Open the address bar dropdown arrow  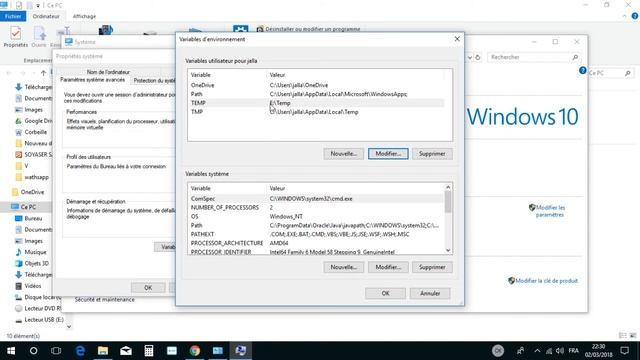pyautogui.click(x=470, y=58)
